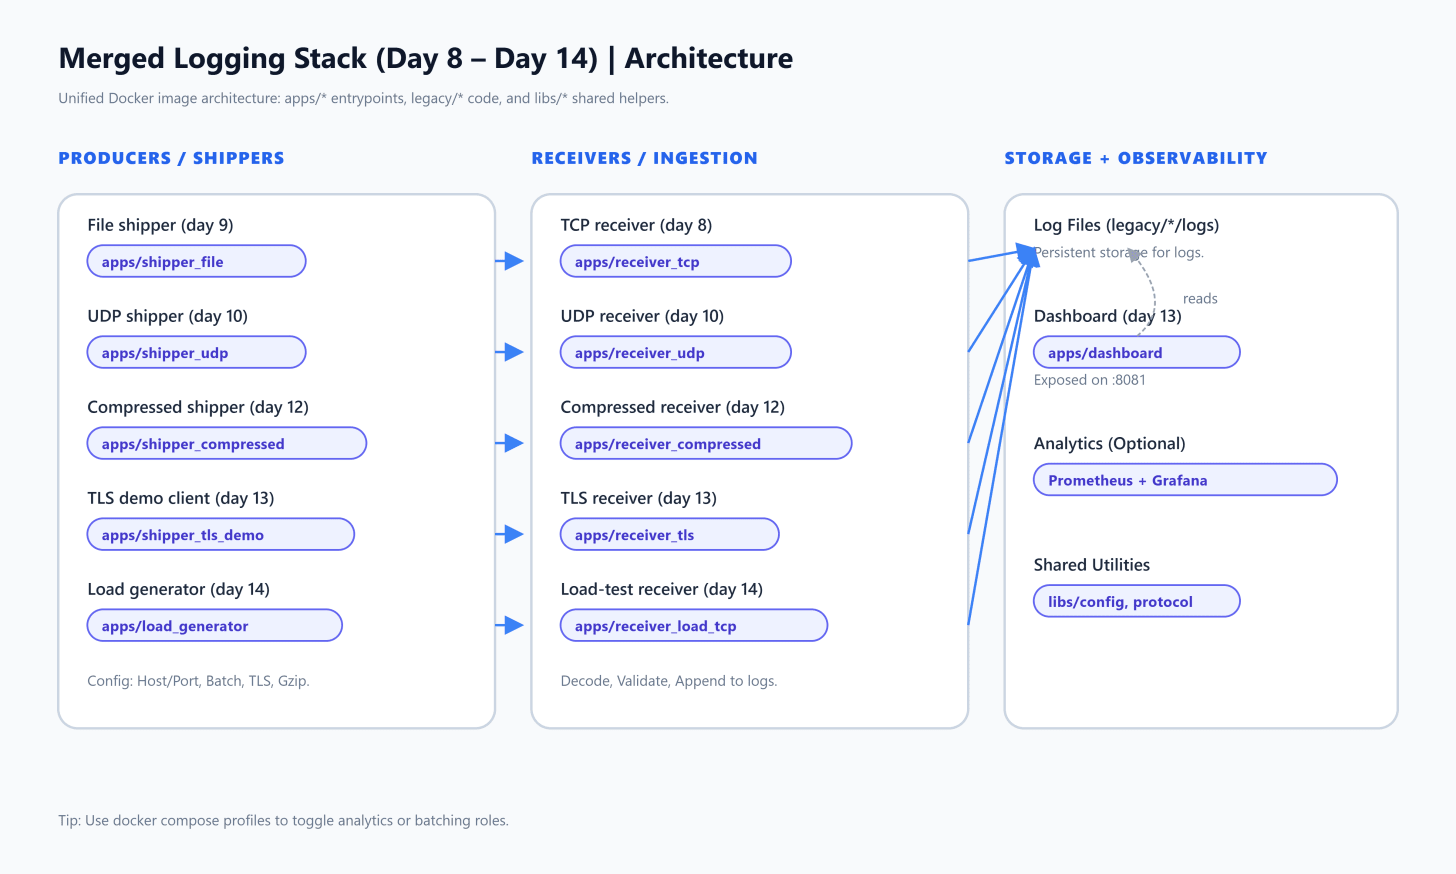Select apps/receiver_load_tcp pill
This screenshot has width=1456, height=874.
(x=694, y=625)
